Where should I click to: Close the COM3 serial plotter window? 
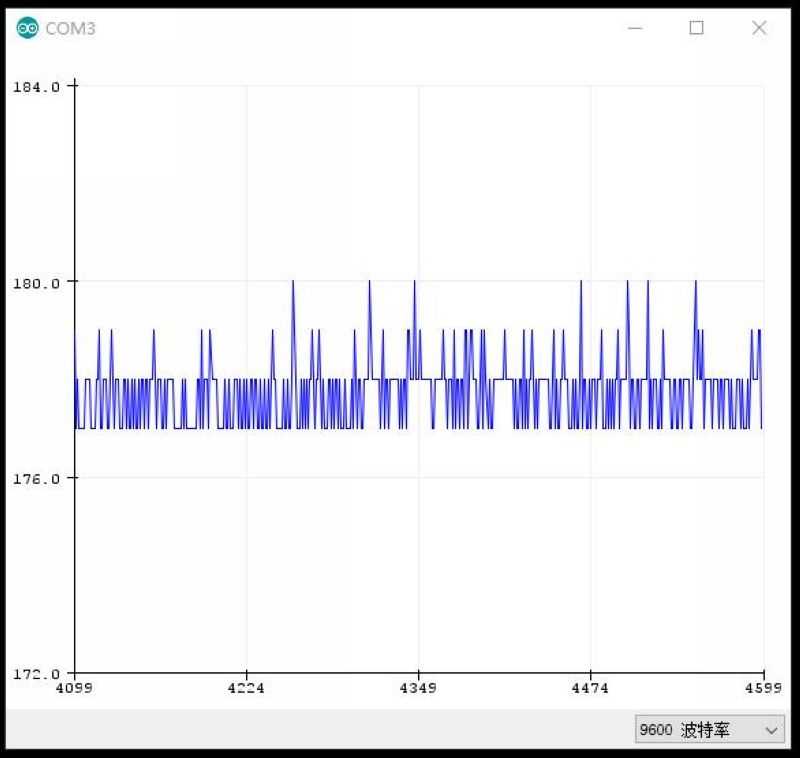(759, 28)
